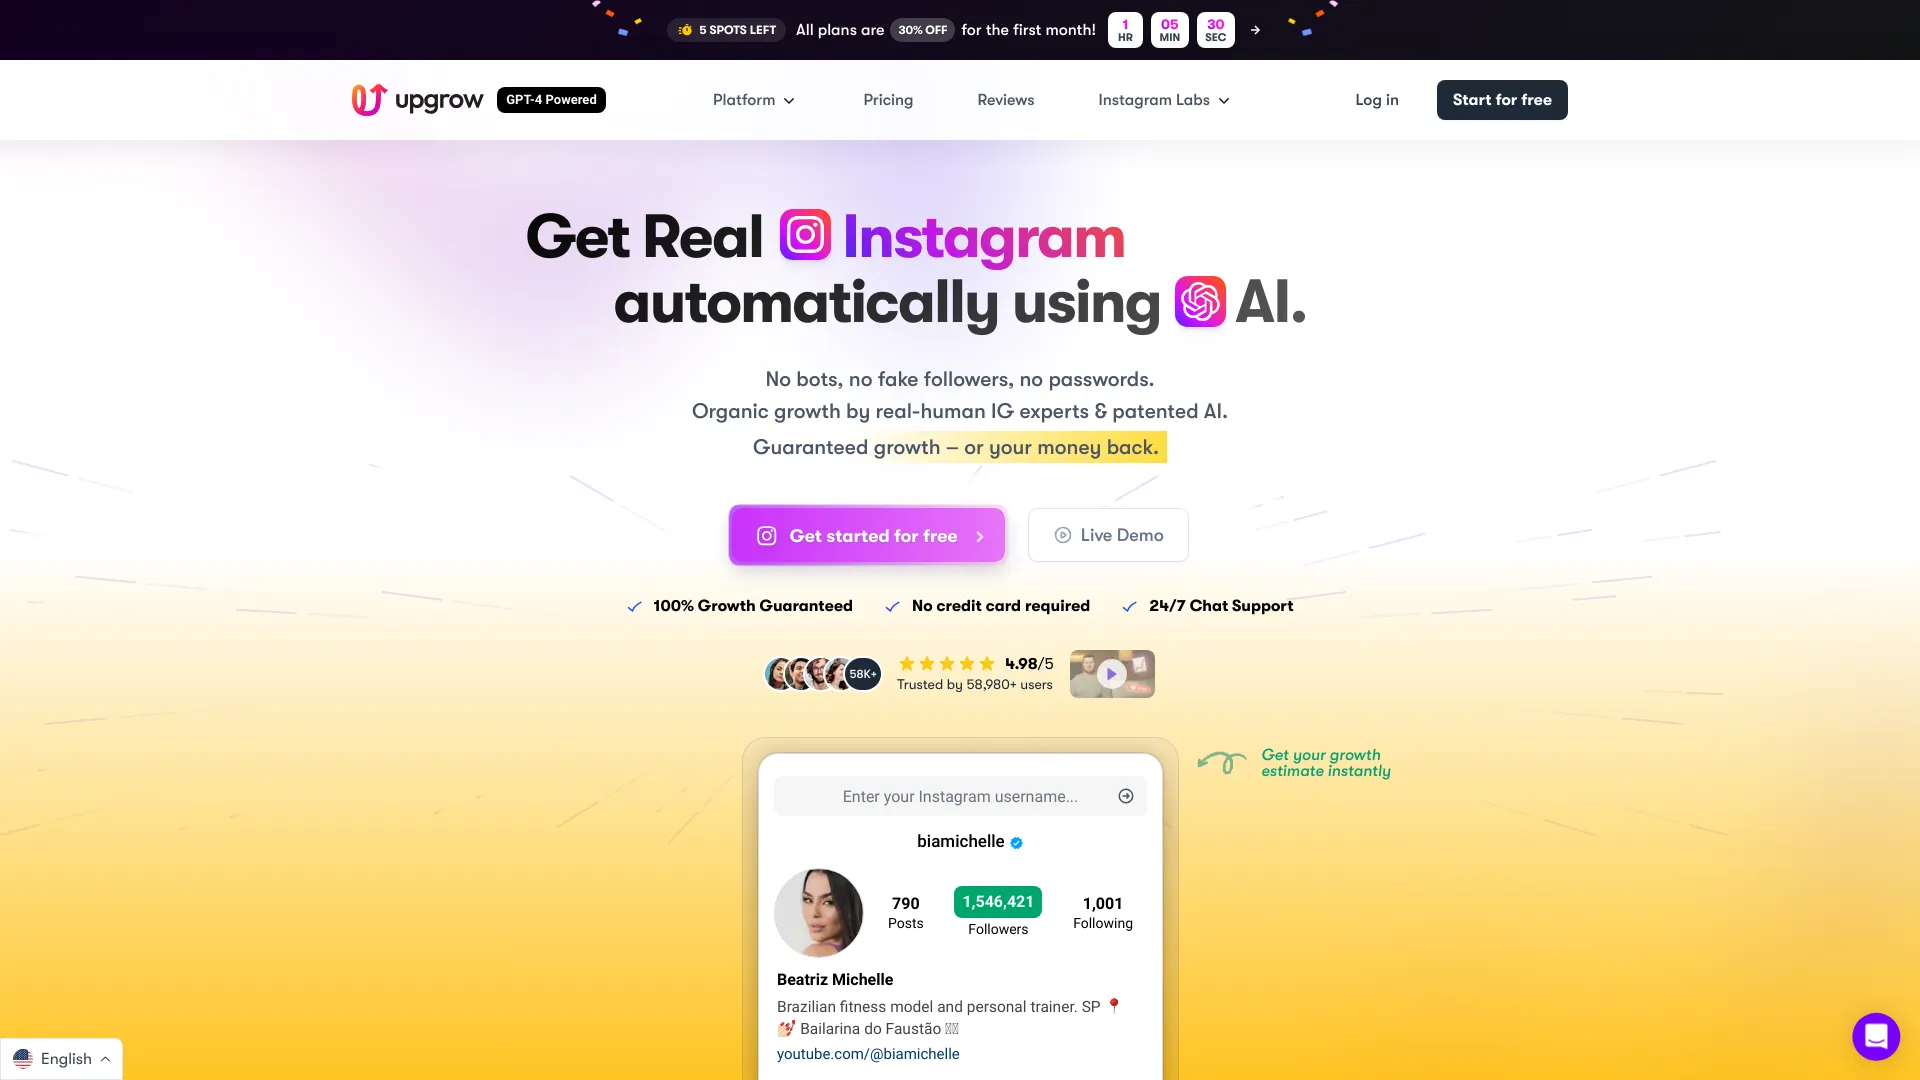The width and height of the screenshot is (1920, 1080).
Task: Select the Pricing menu item
Action: point(887,99)
